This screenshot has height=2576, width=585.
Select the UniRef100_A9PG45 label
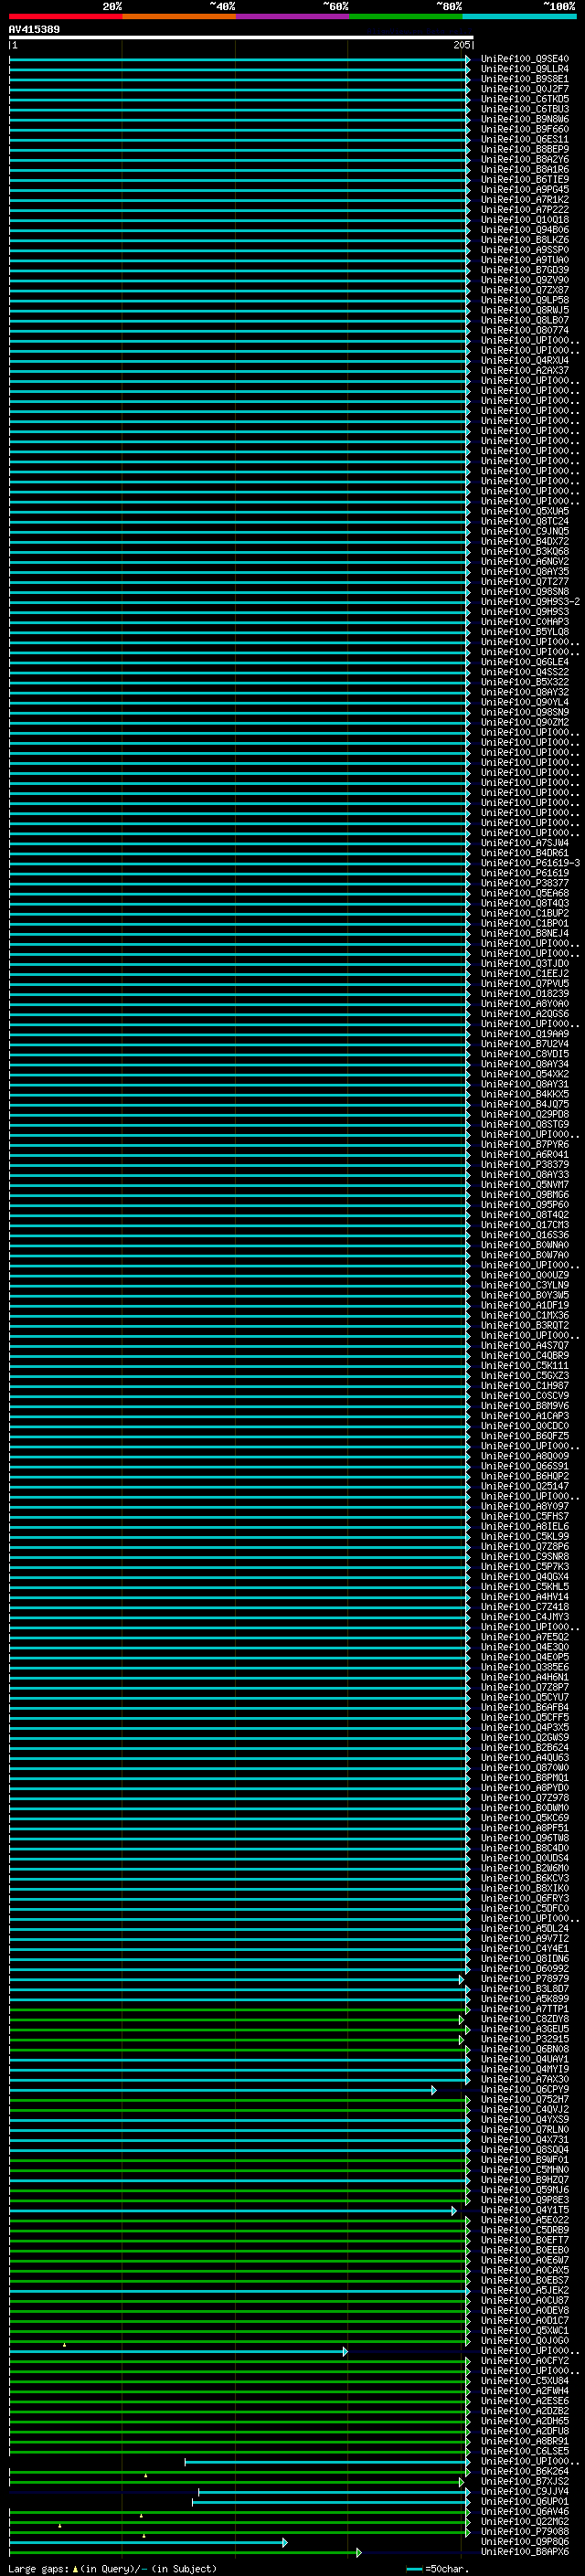524,190
